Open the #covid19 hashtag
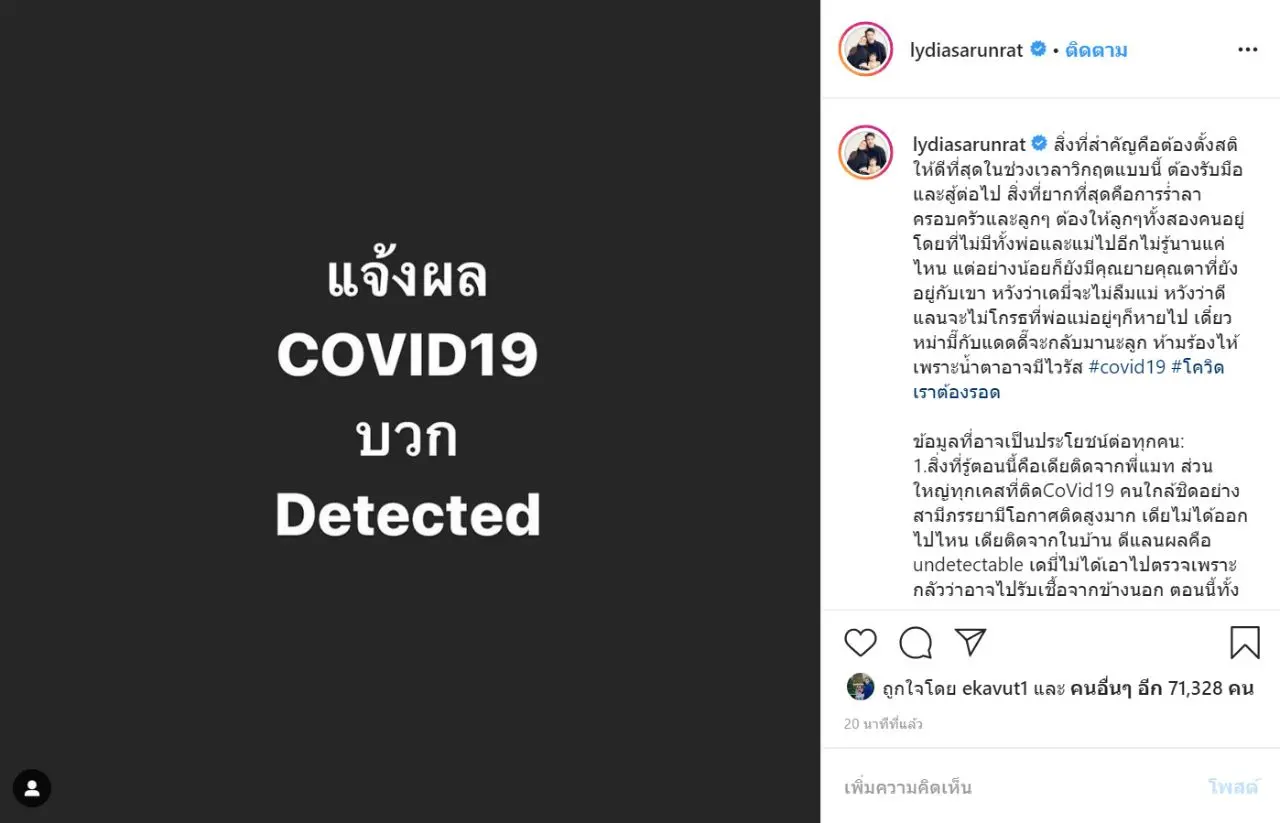1280x823 pixels. pos(1127,367)
